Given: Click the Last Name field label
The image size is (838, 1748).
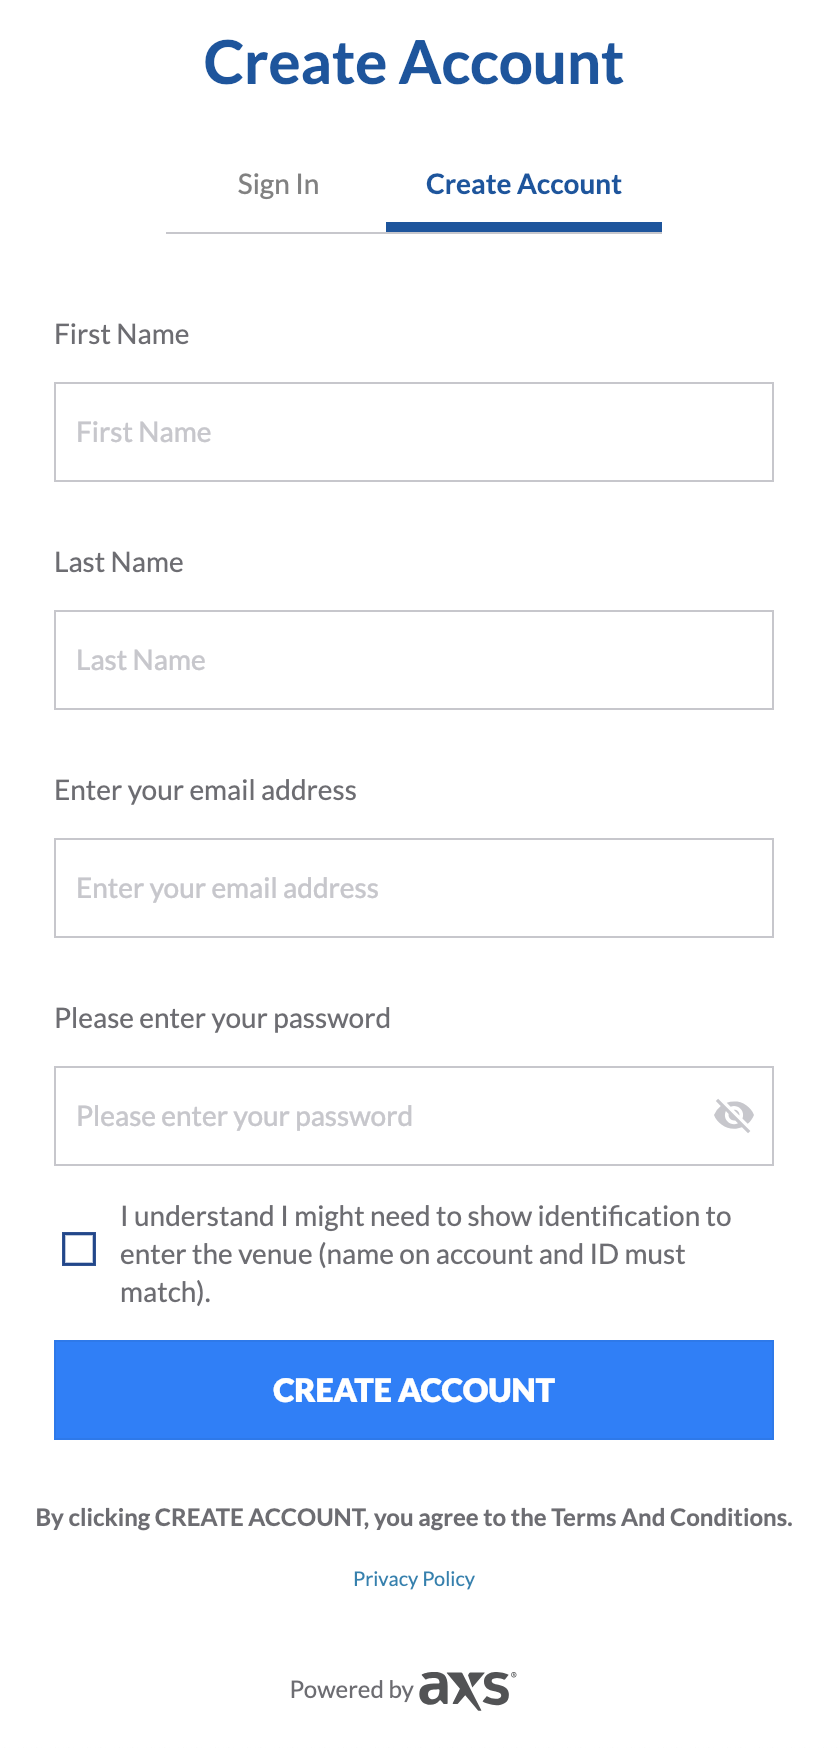Looking at the screenshot, I should pos(119,562).
